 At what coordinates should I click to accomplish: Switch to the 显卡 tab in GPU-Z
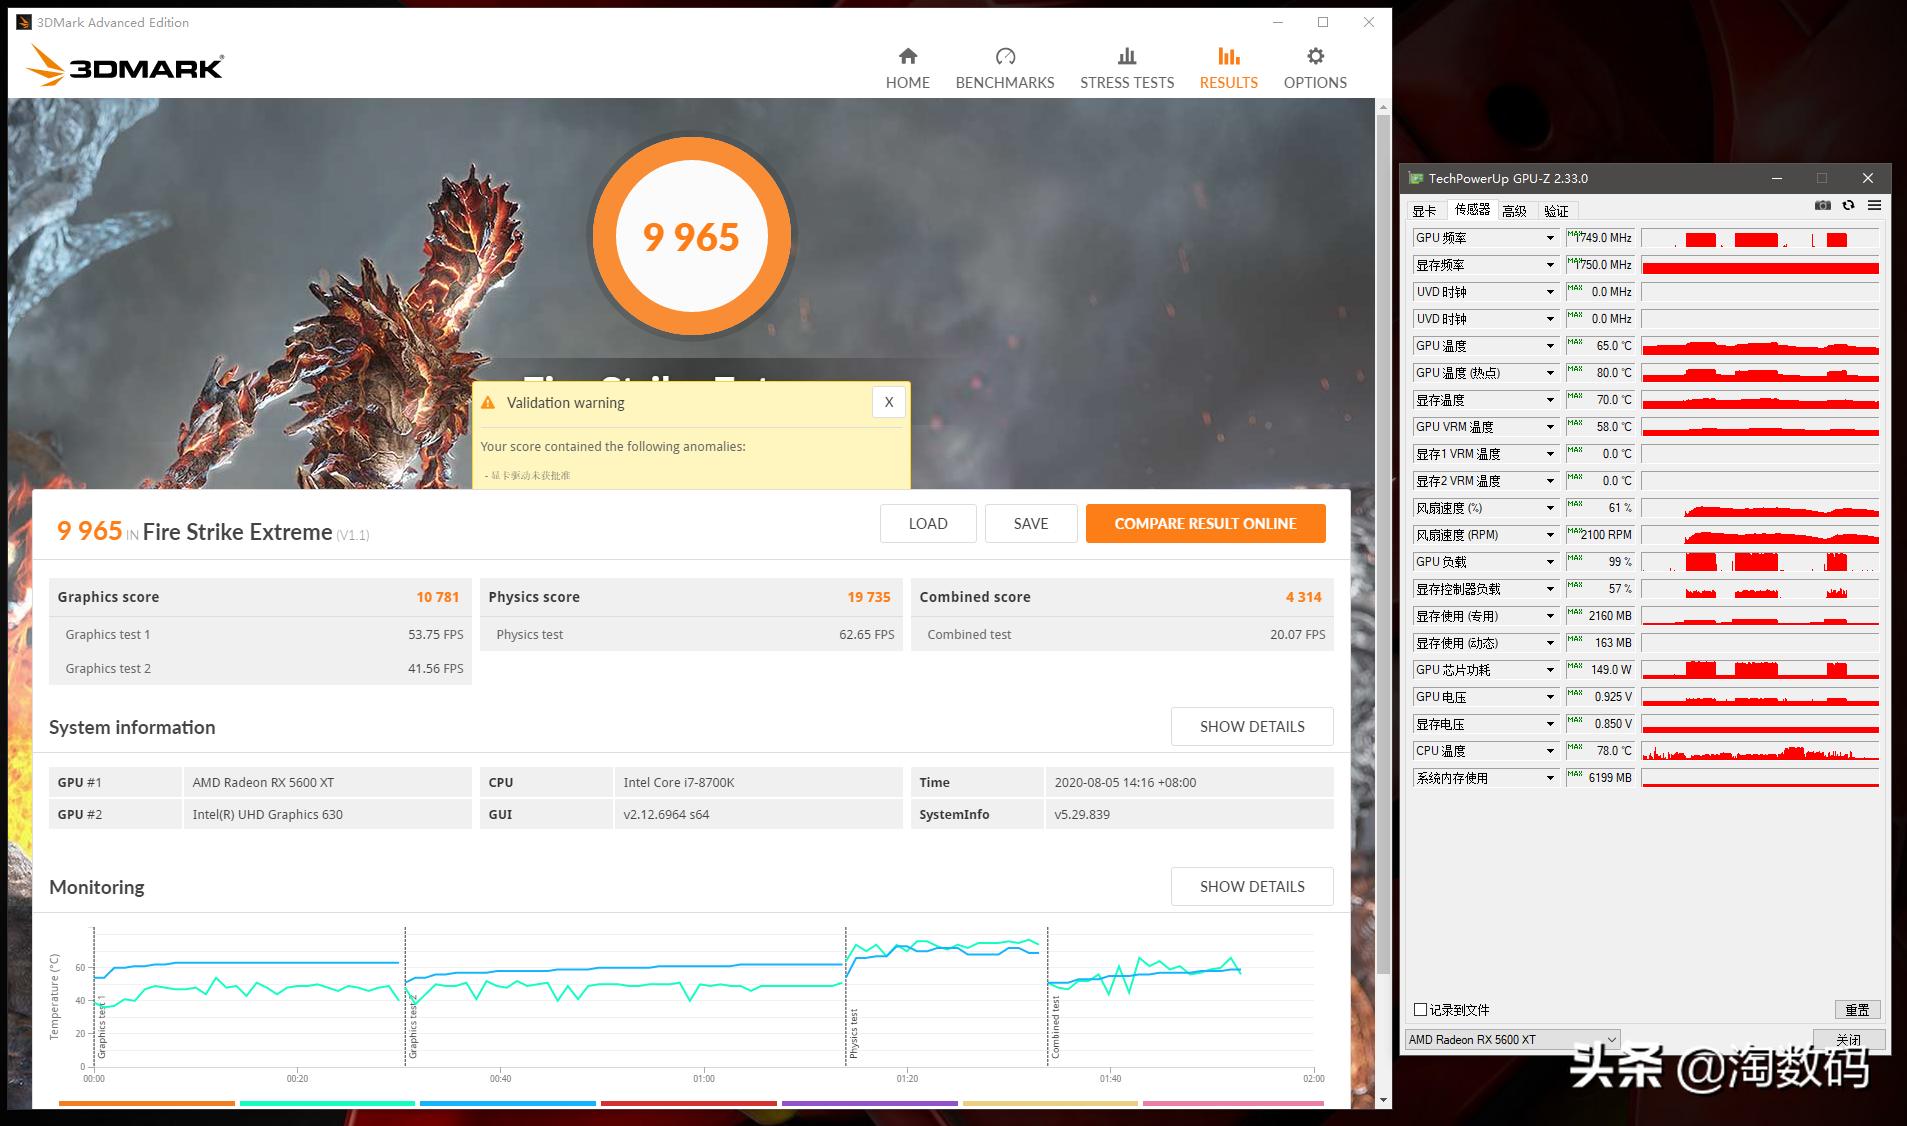pyautogui.click(x=1426, y=210)
